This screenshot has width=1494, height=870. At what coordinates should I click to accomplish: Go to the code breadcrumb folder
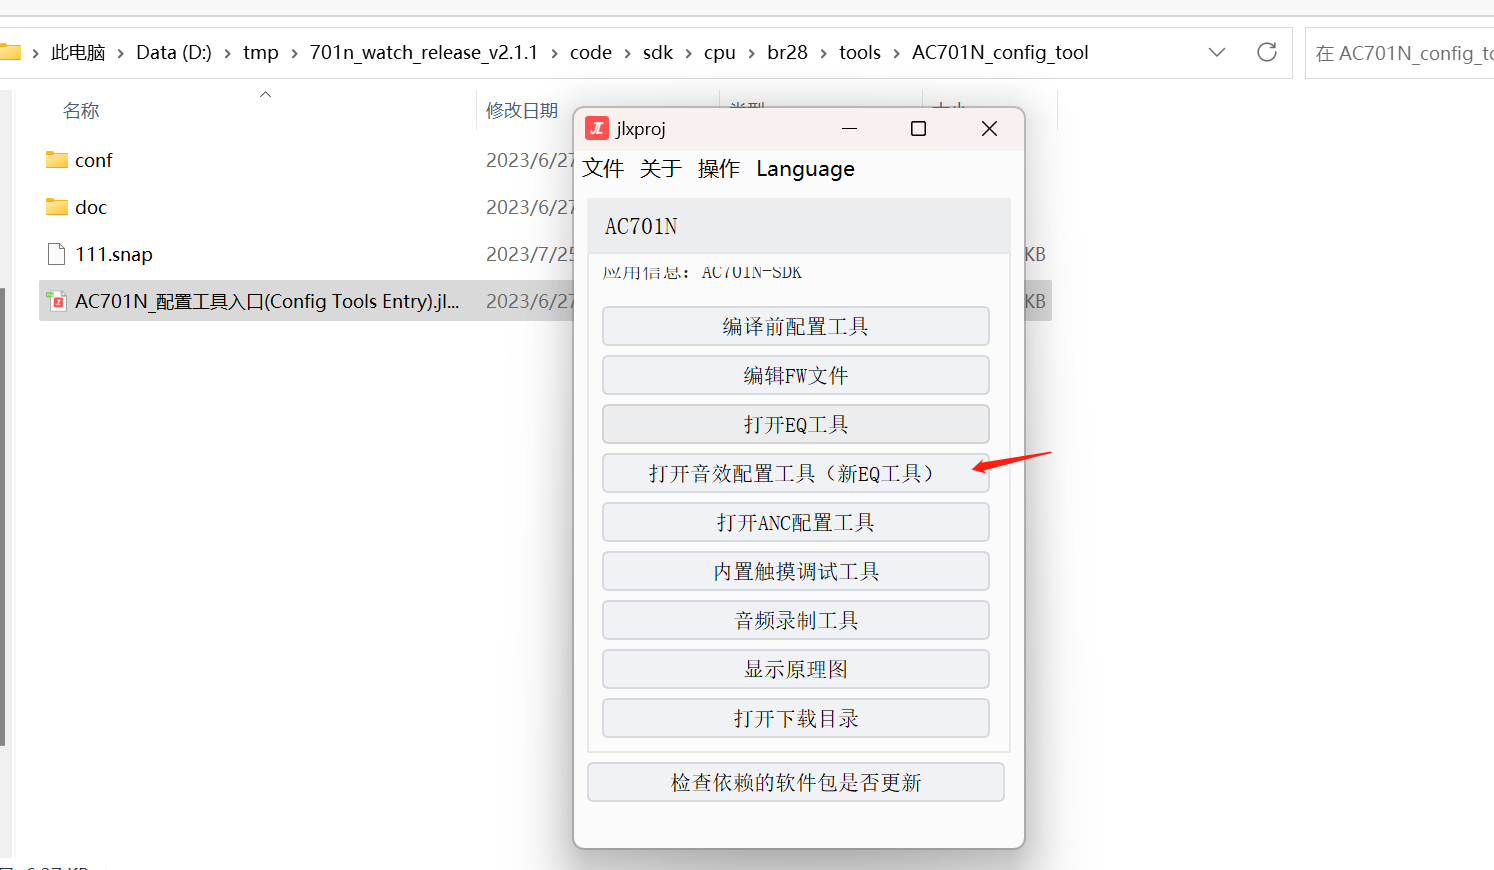pos(591,53)
